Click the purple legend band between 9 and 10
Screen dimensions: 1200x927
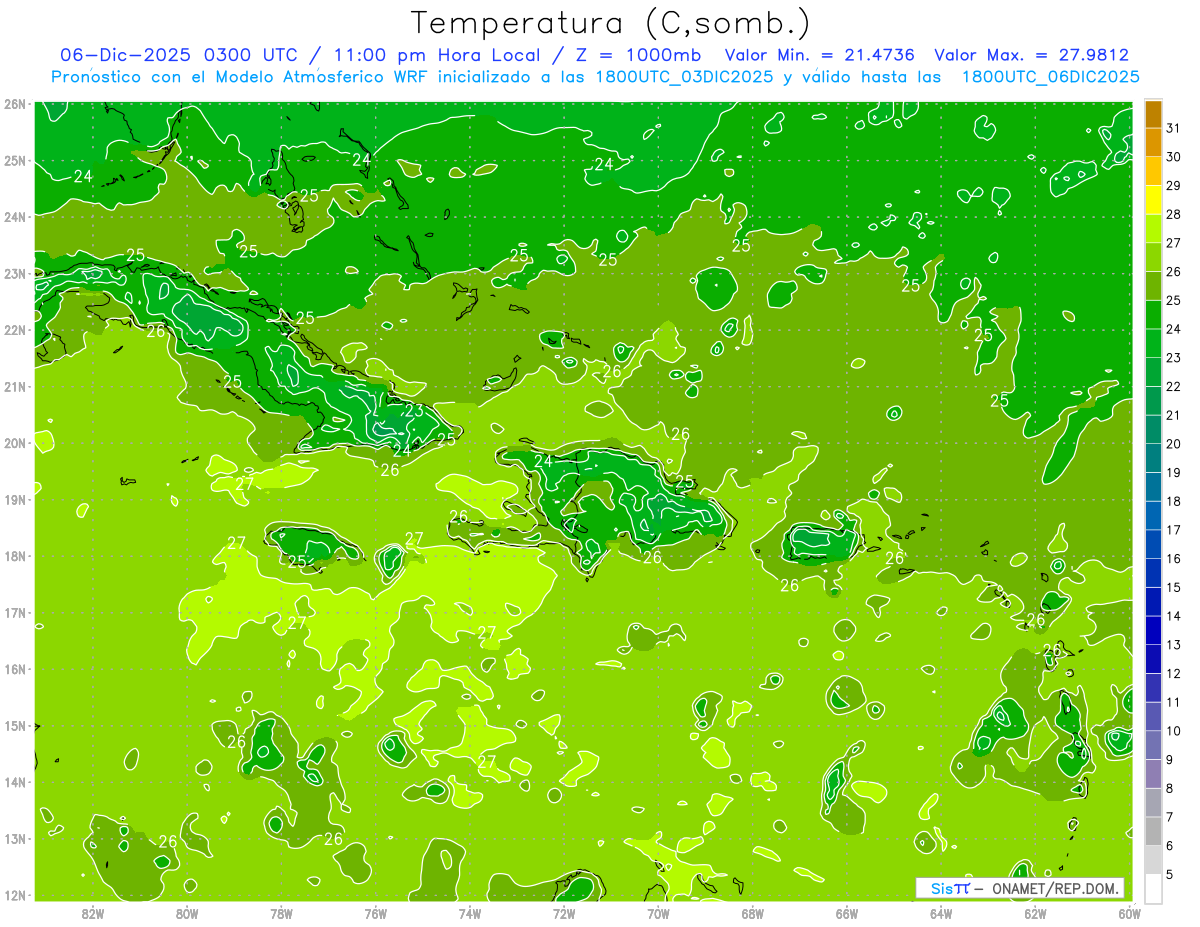coord(1153,745)
